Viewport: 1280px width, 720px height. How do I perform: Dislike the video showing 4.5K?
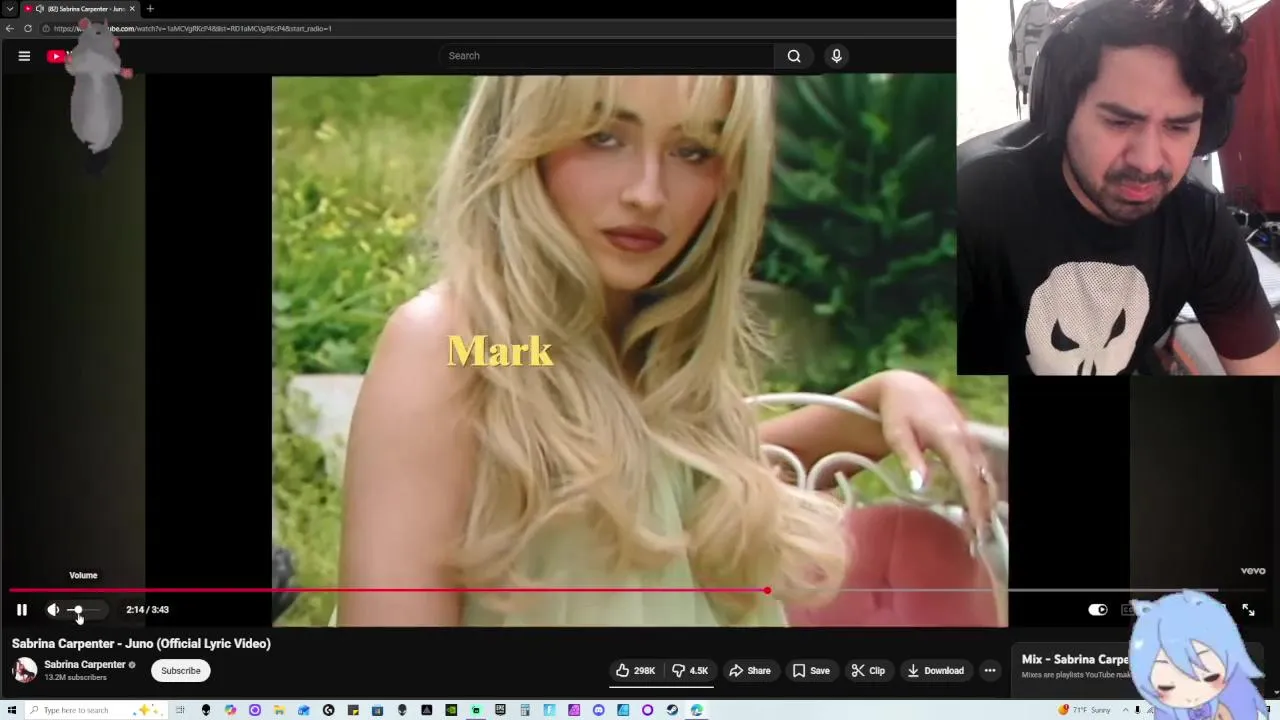pyautogui.click(x=690, y=670)
